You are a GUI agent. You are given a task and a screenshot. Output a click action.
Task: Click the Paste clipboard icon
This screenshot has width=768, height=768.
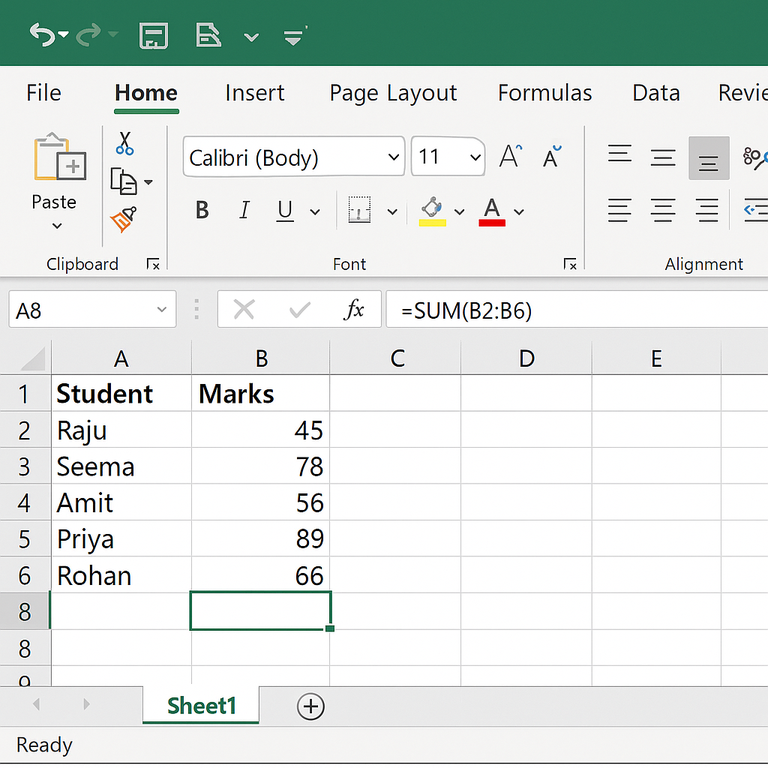(x=59, y=157)
